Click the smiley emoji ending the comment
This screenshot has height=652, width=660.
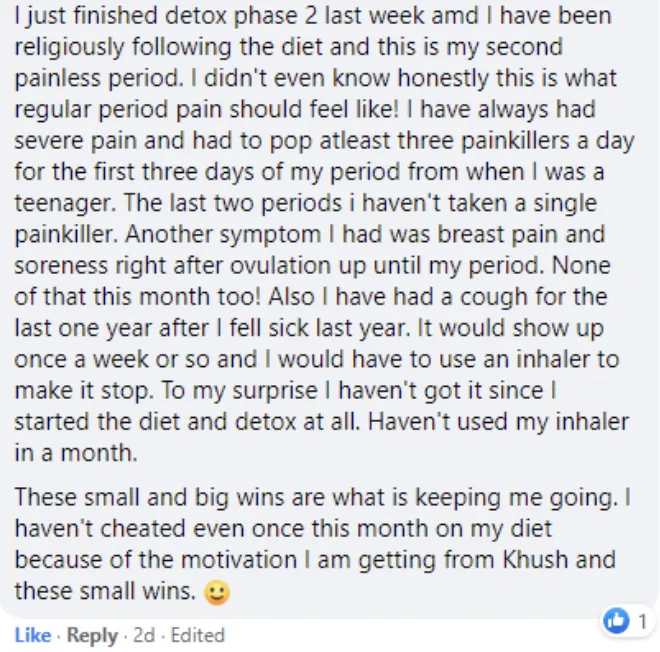[217, 593]
